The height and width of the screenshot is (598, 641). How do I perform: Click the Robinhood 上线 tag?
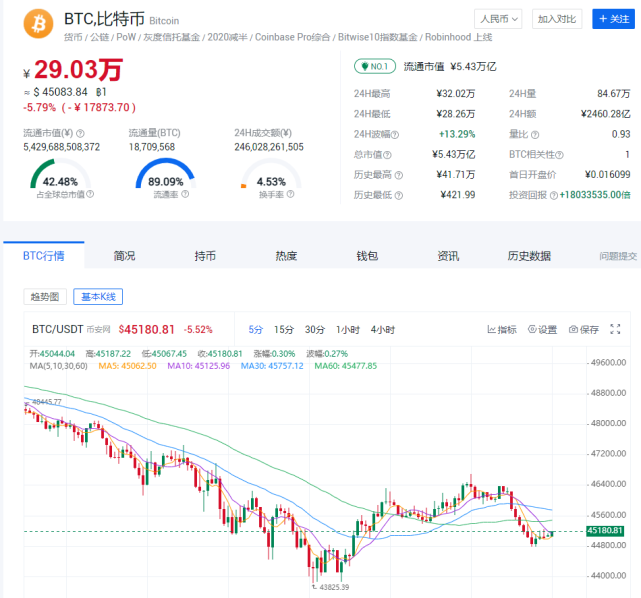point(458,37)
